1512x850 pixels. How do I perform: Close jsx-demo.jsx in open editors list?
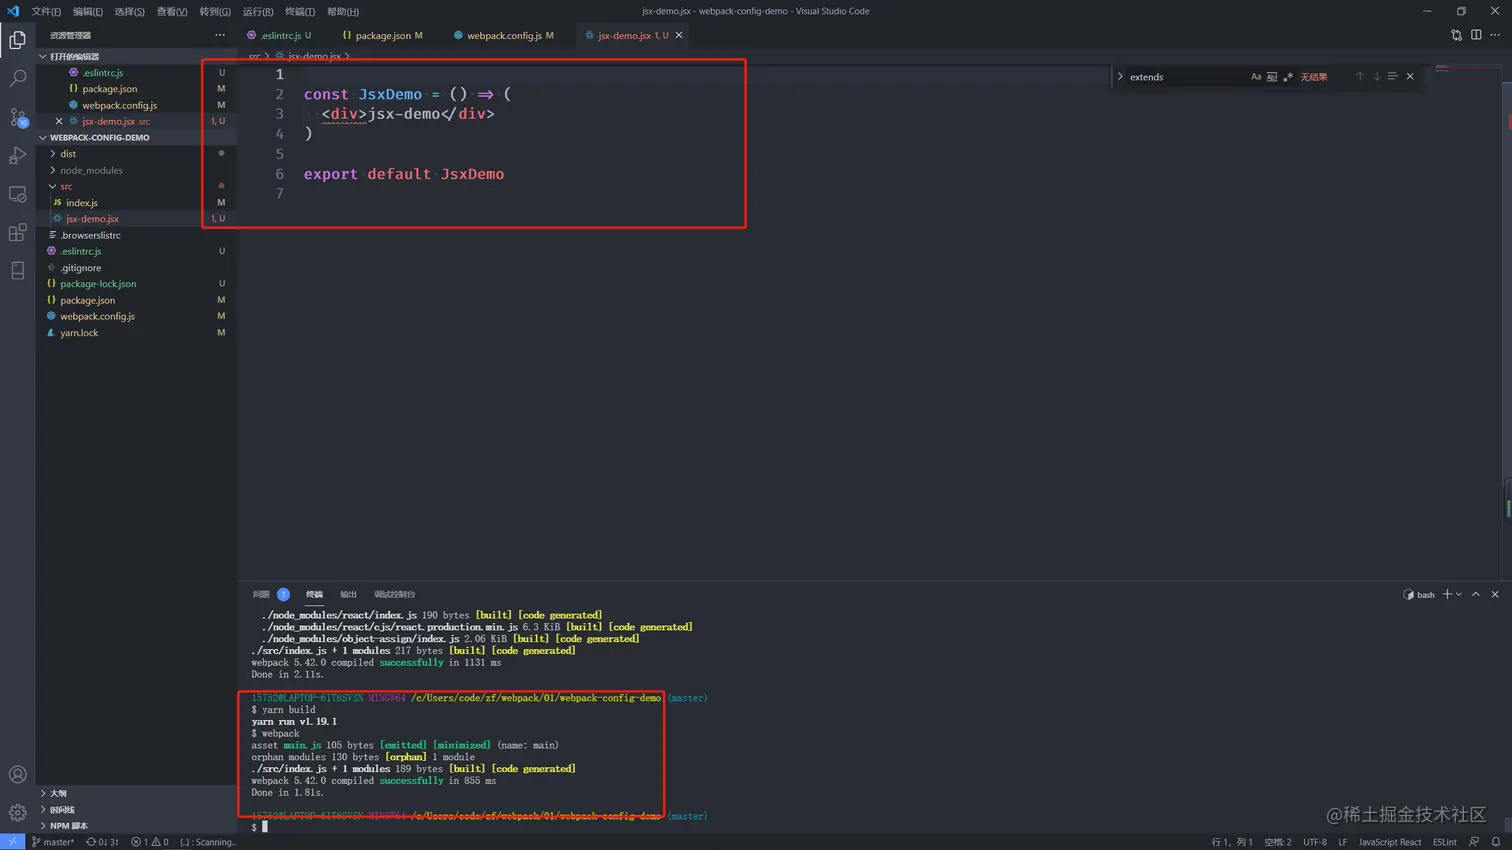[59, 121]
